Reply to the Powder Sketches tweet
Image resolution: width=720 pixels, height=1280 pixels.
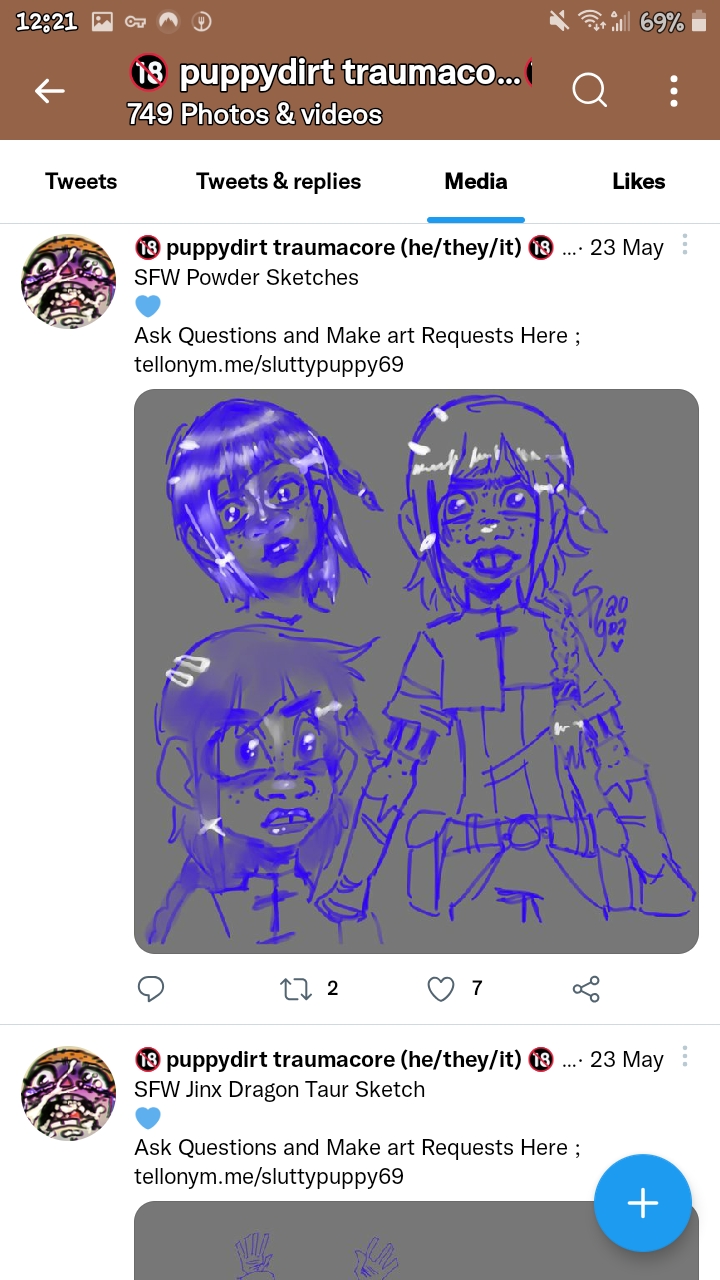click(150, 989)
